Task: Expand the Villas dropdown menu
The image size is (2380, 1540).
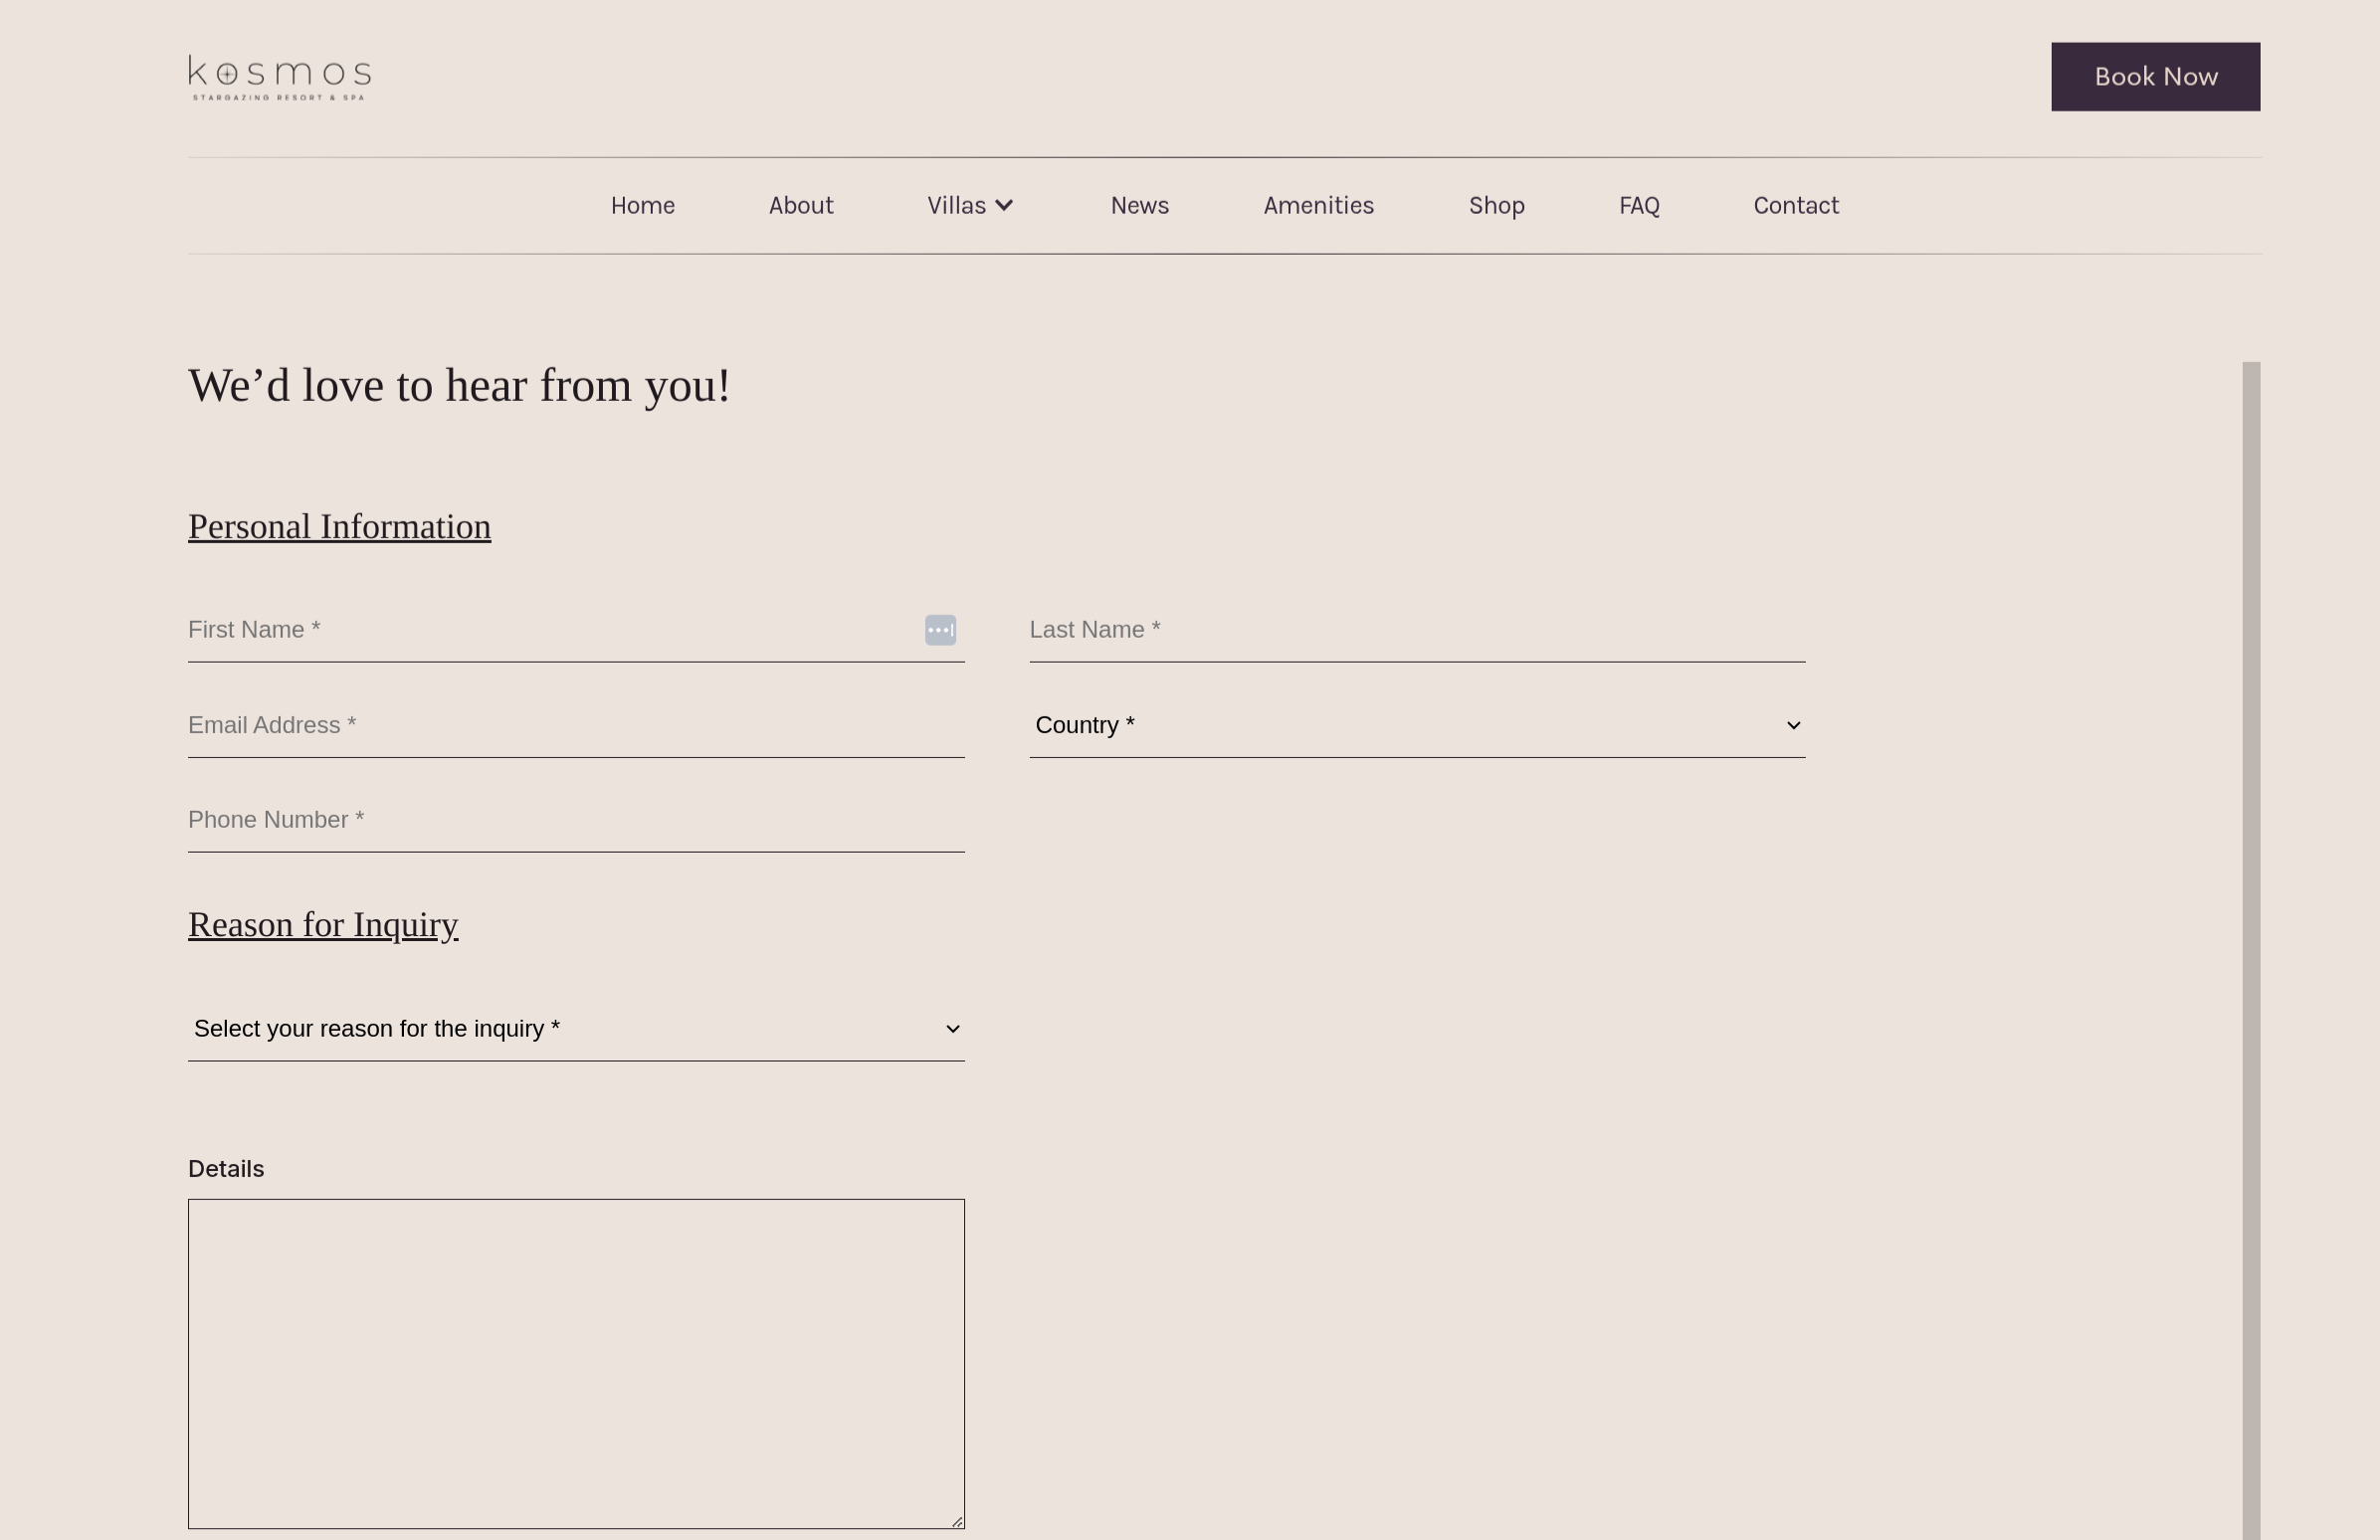Action: (x=970, y=206)
